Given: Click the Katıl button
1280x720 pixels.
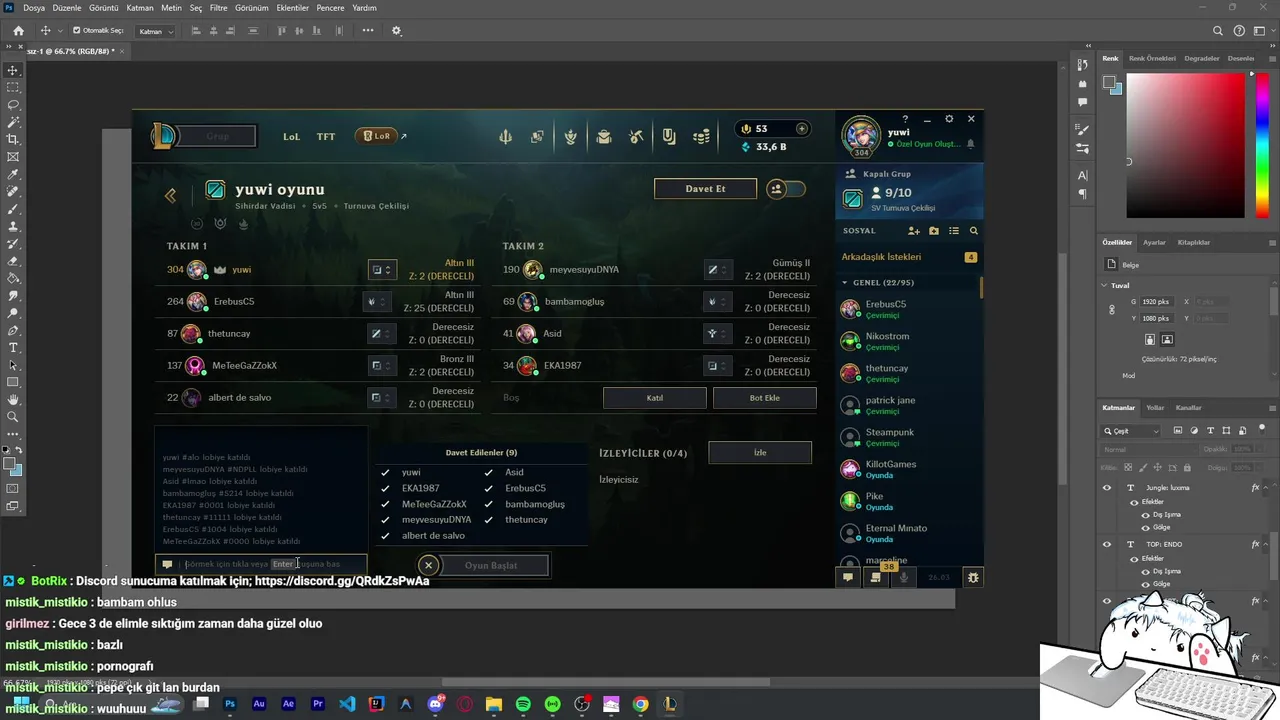Looking at the screenshot, I should (x=655, y=397).
